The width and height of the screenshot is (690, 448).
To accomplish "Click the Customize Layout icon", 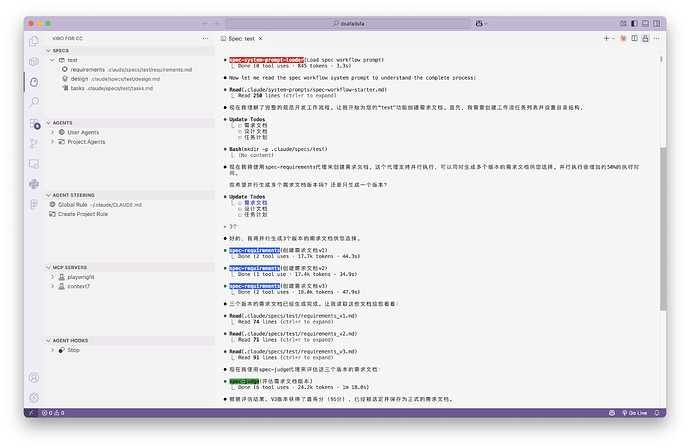I will [623, 23].
